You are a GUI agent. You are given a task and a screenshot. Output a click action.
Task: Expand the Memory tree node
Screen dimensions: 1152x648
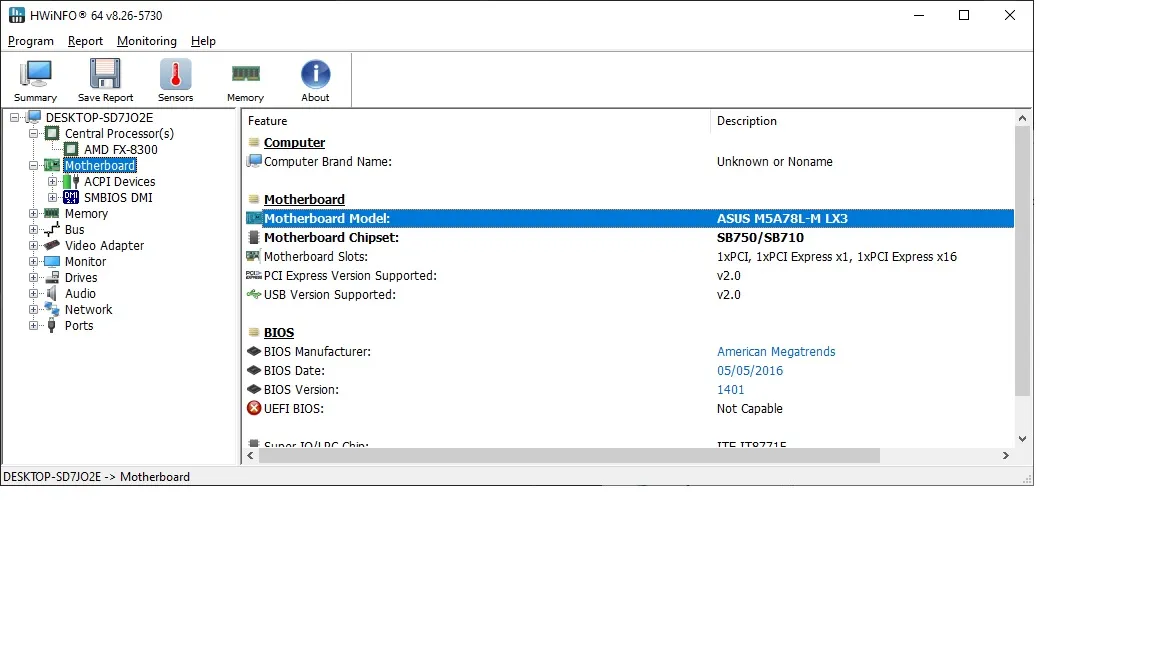[34, 214]
